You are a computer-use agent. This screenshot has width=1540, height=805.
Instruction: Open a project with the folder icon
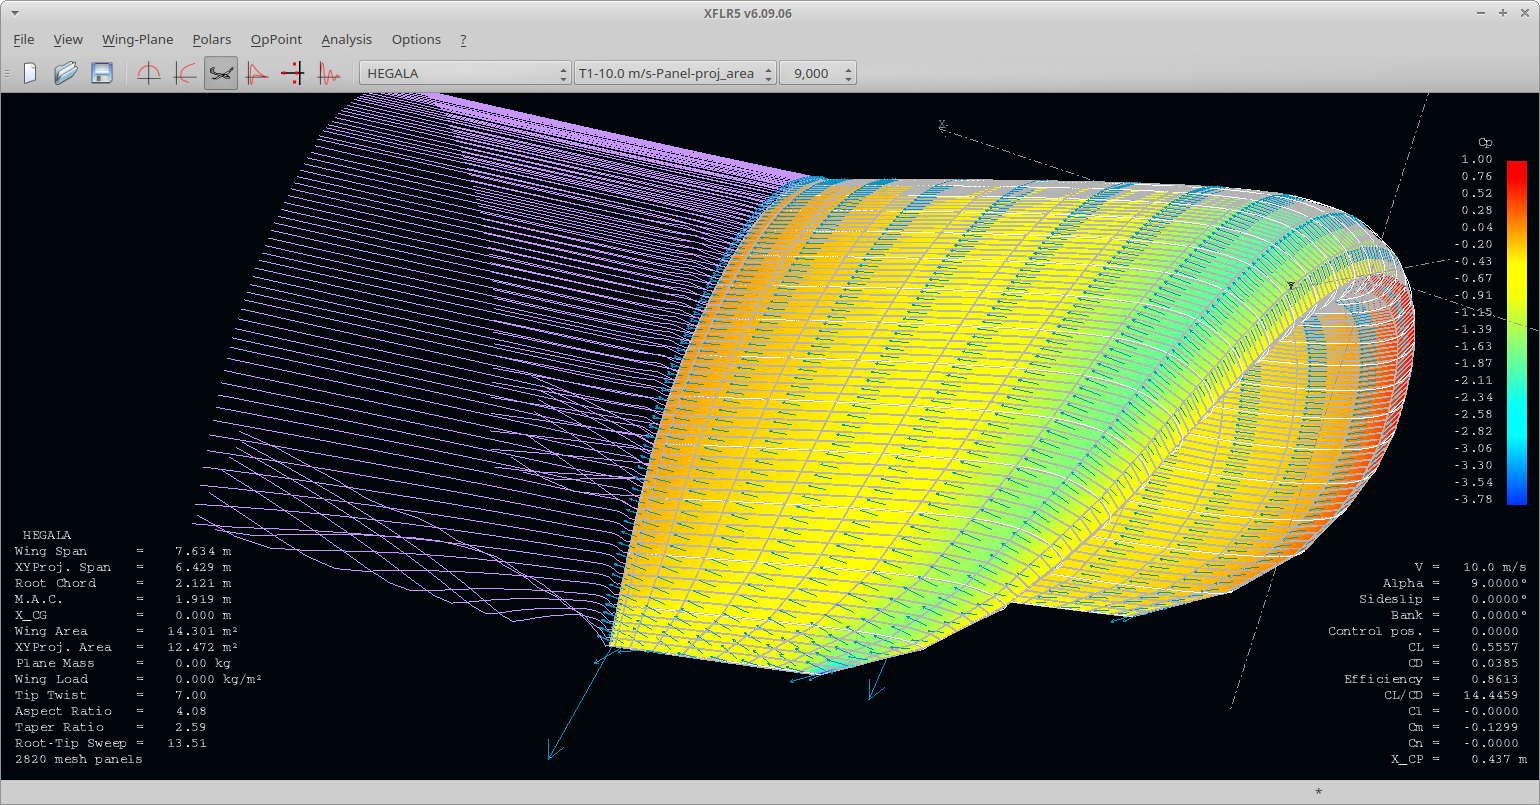click(x=66, y=73)
